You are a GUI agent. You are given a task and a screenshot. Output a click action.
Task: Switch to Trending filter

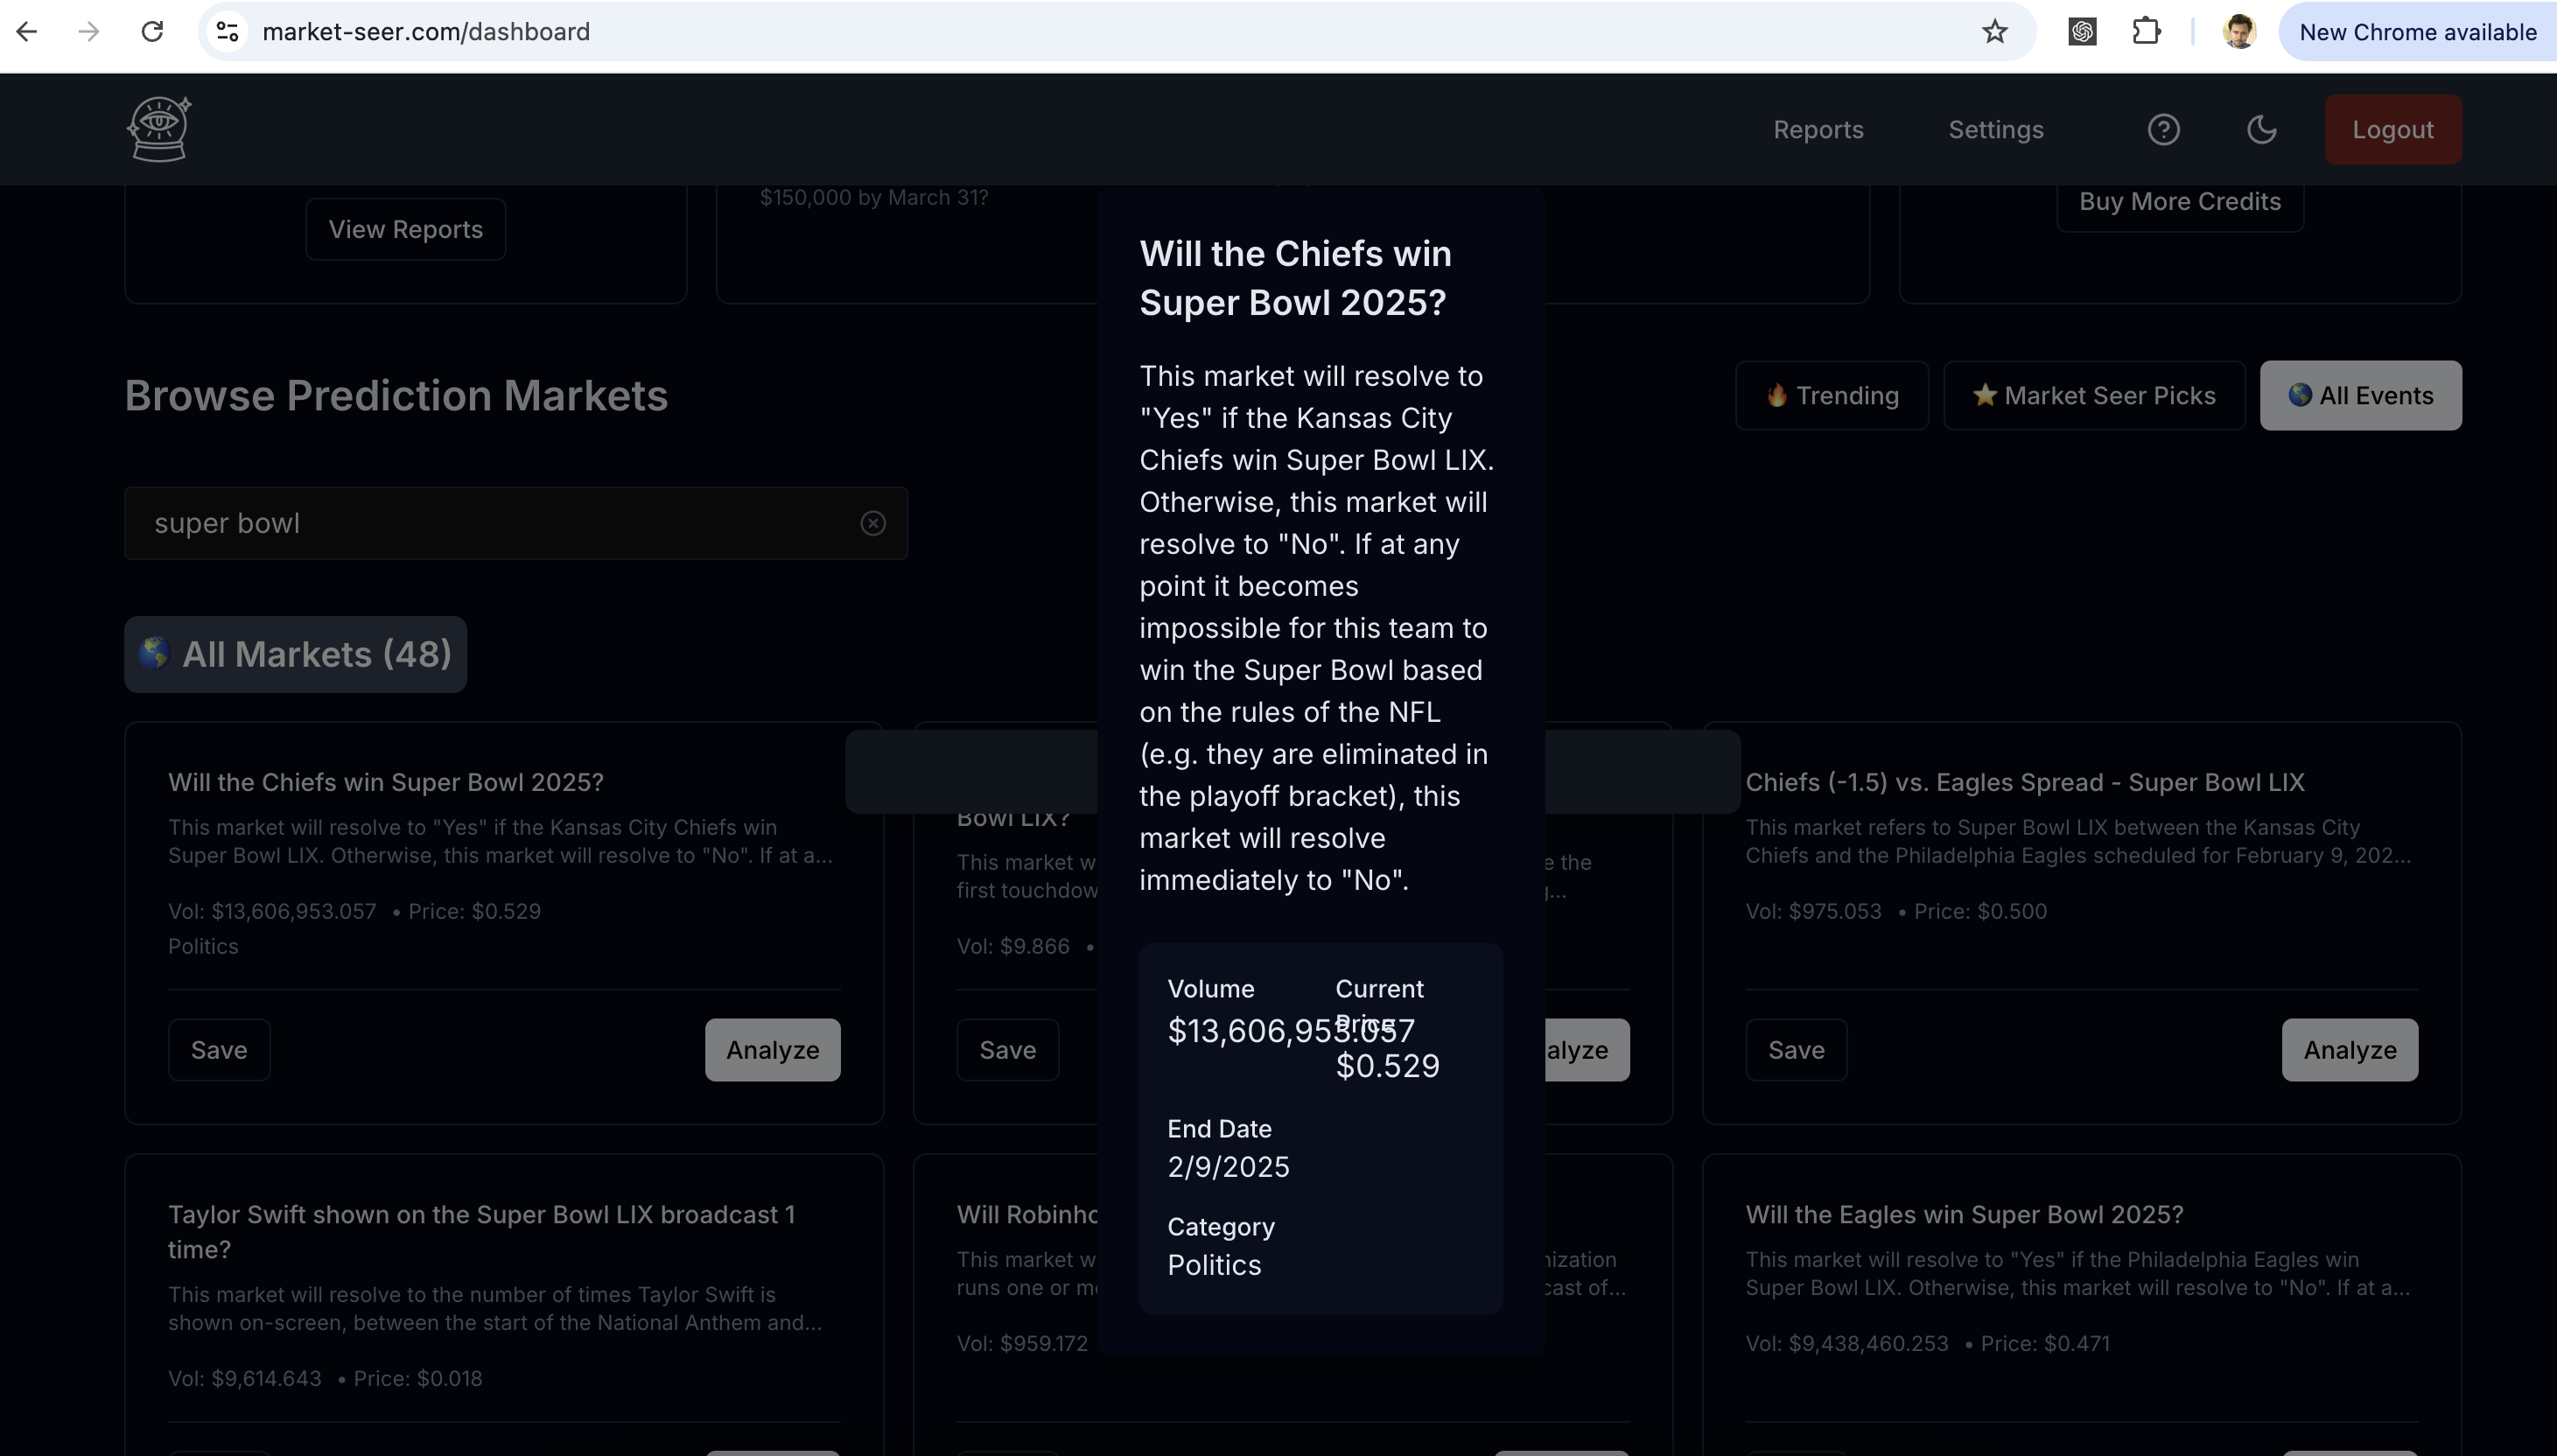tap(1832, 395)
